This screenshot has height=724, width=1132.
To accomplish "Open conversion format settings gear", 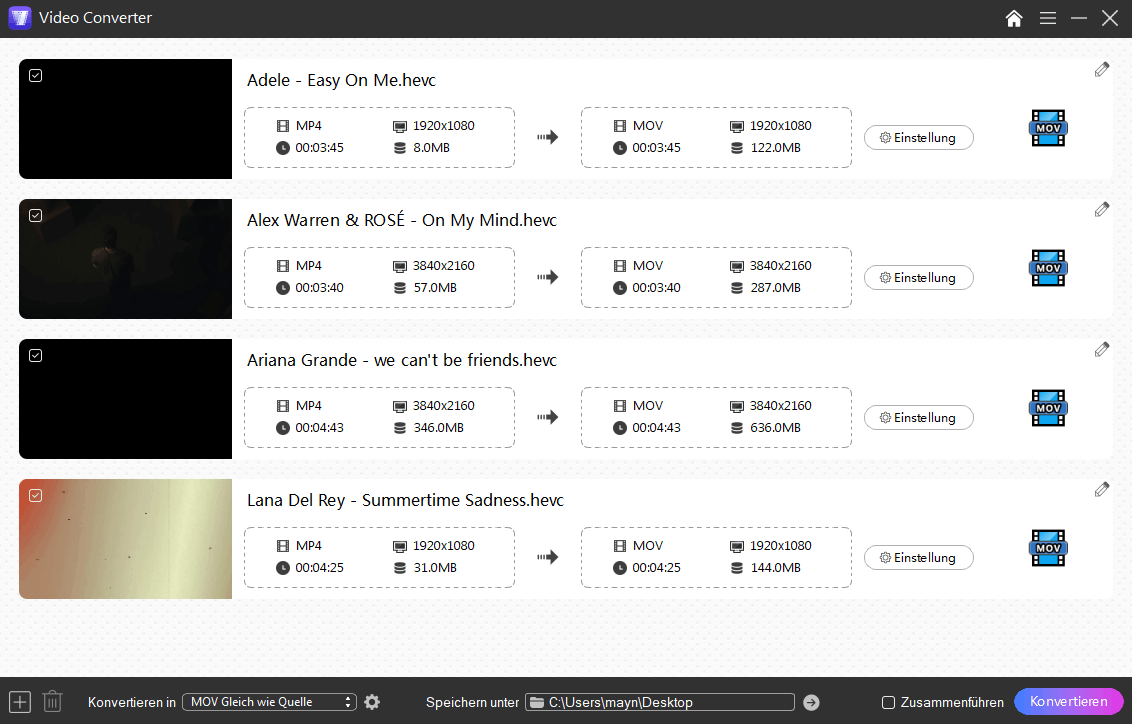I will point(372,702).
